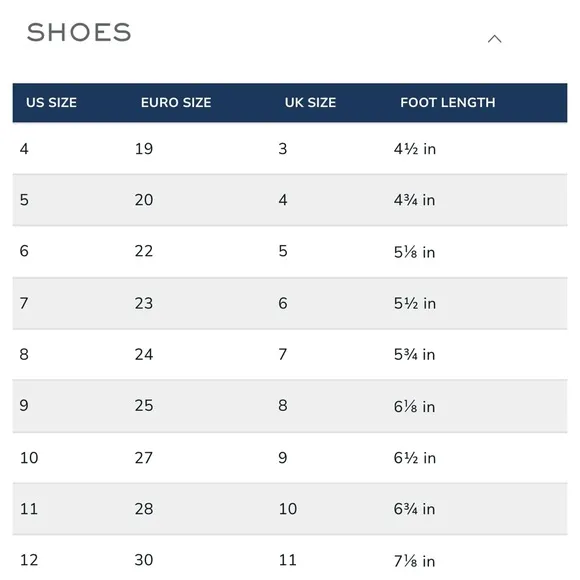Click Euro size 28 cell
The height and width of the screenshot is (580, 580).
point(144,509)
